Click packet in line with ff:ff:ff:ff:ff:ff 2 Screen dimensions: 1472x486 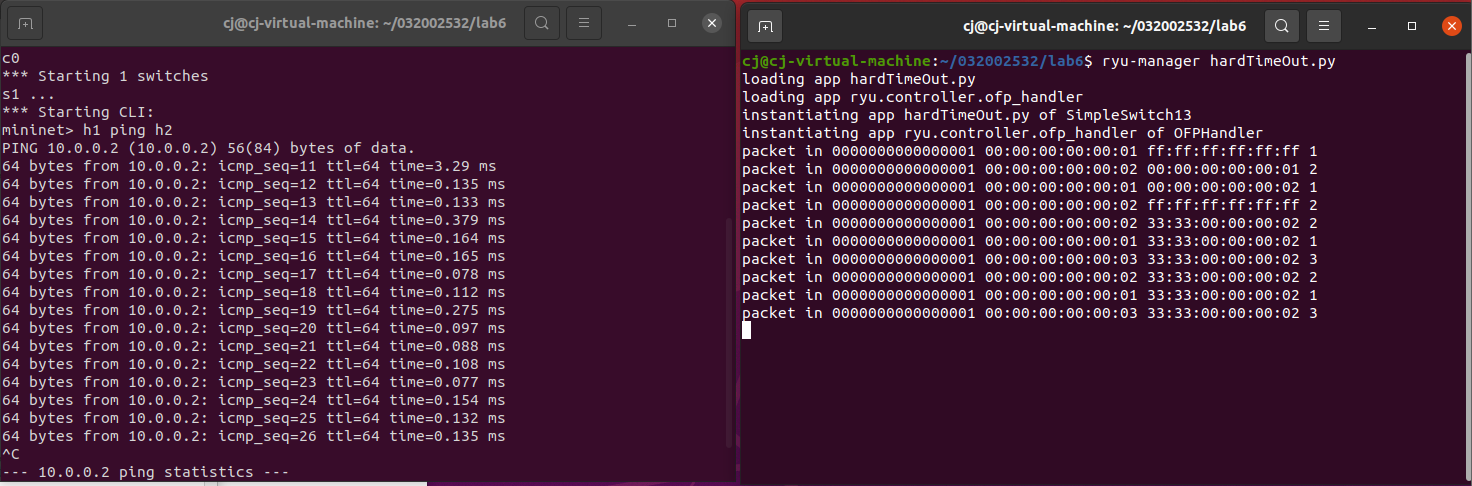coord(1029,205)
